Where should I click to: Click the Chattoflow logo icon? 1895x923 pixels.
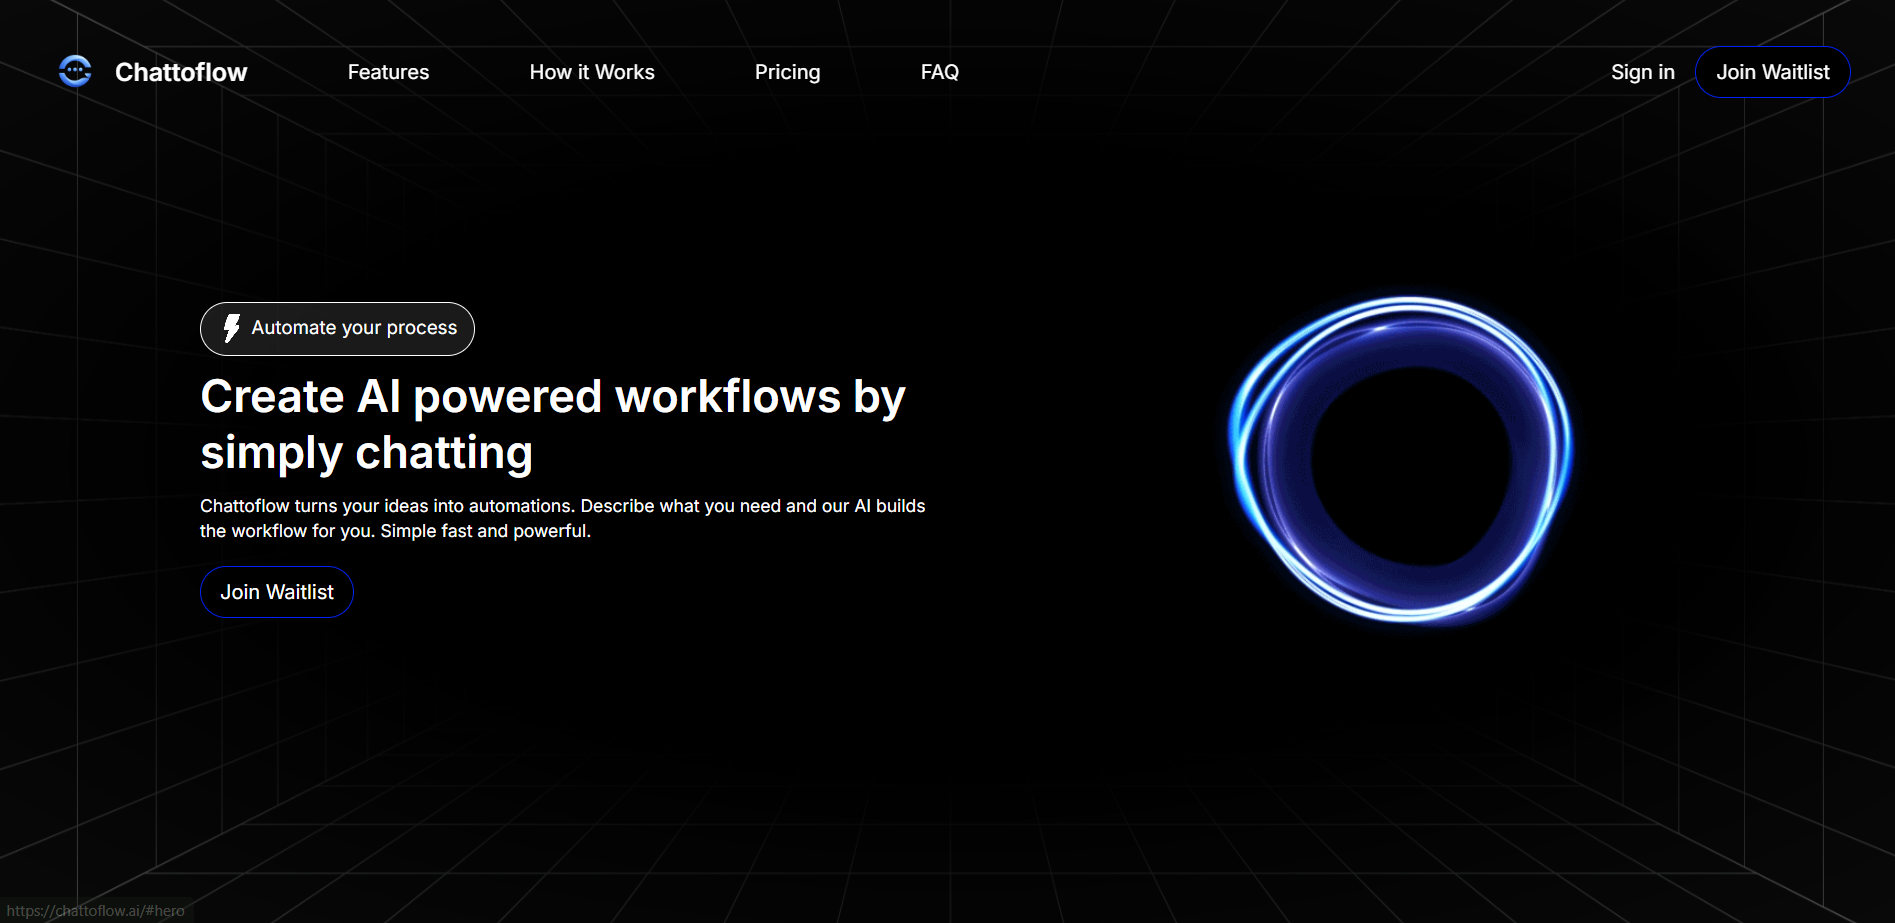coord(74,71)
